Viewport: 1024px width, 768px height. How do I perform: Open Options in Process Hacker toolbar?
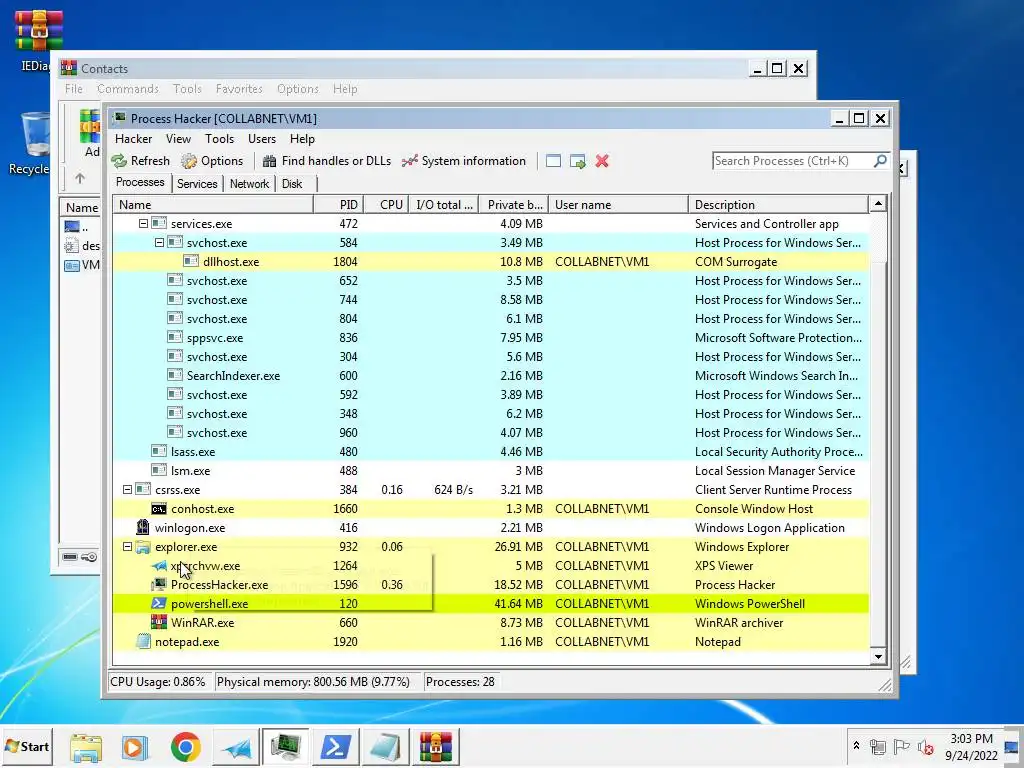212,161
